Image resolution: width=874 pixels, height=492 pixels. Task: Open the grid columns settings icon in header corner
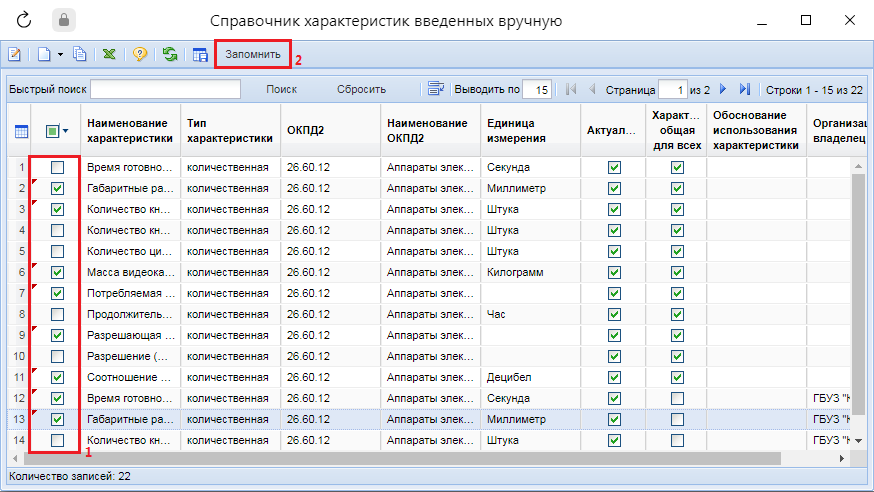[20, 131]
